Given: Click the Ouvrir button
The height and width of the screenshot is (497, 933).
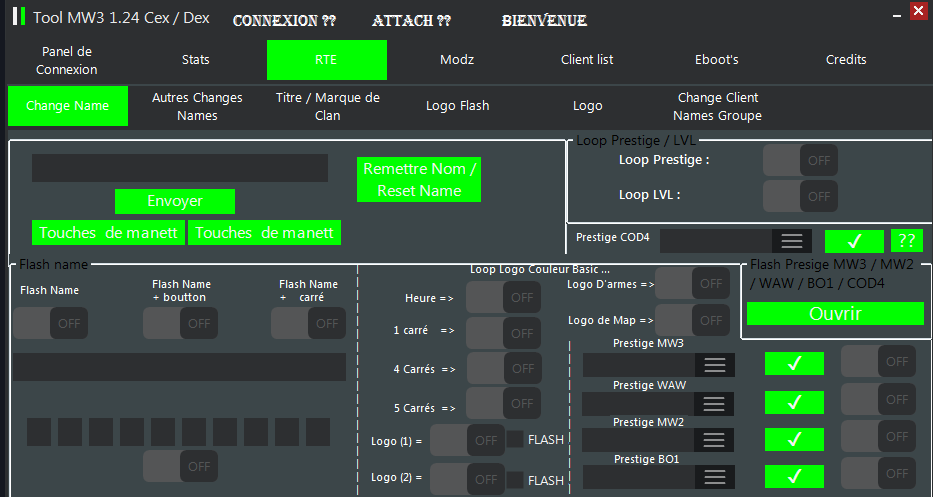Looking at the screenshot, I should click(835, 314).
